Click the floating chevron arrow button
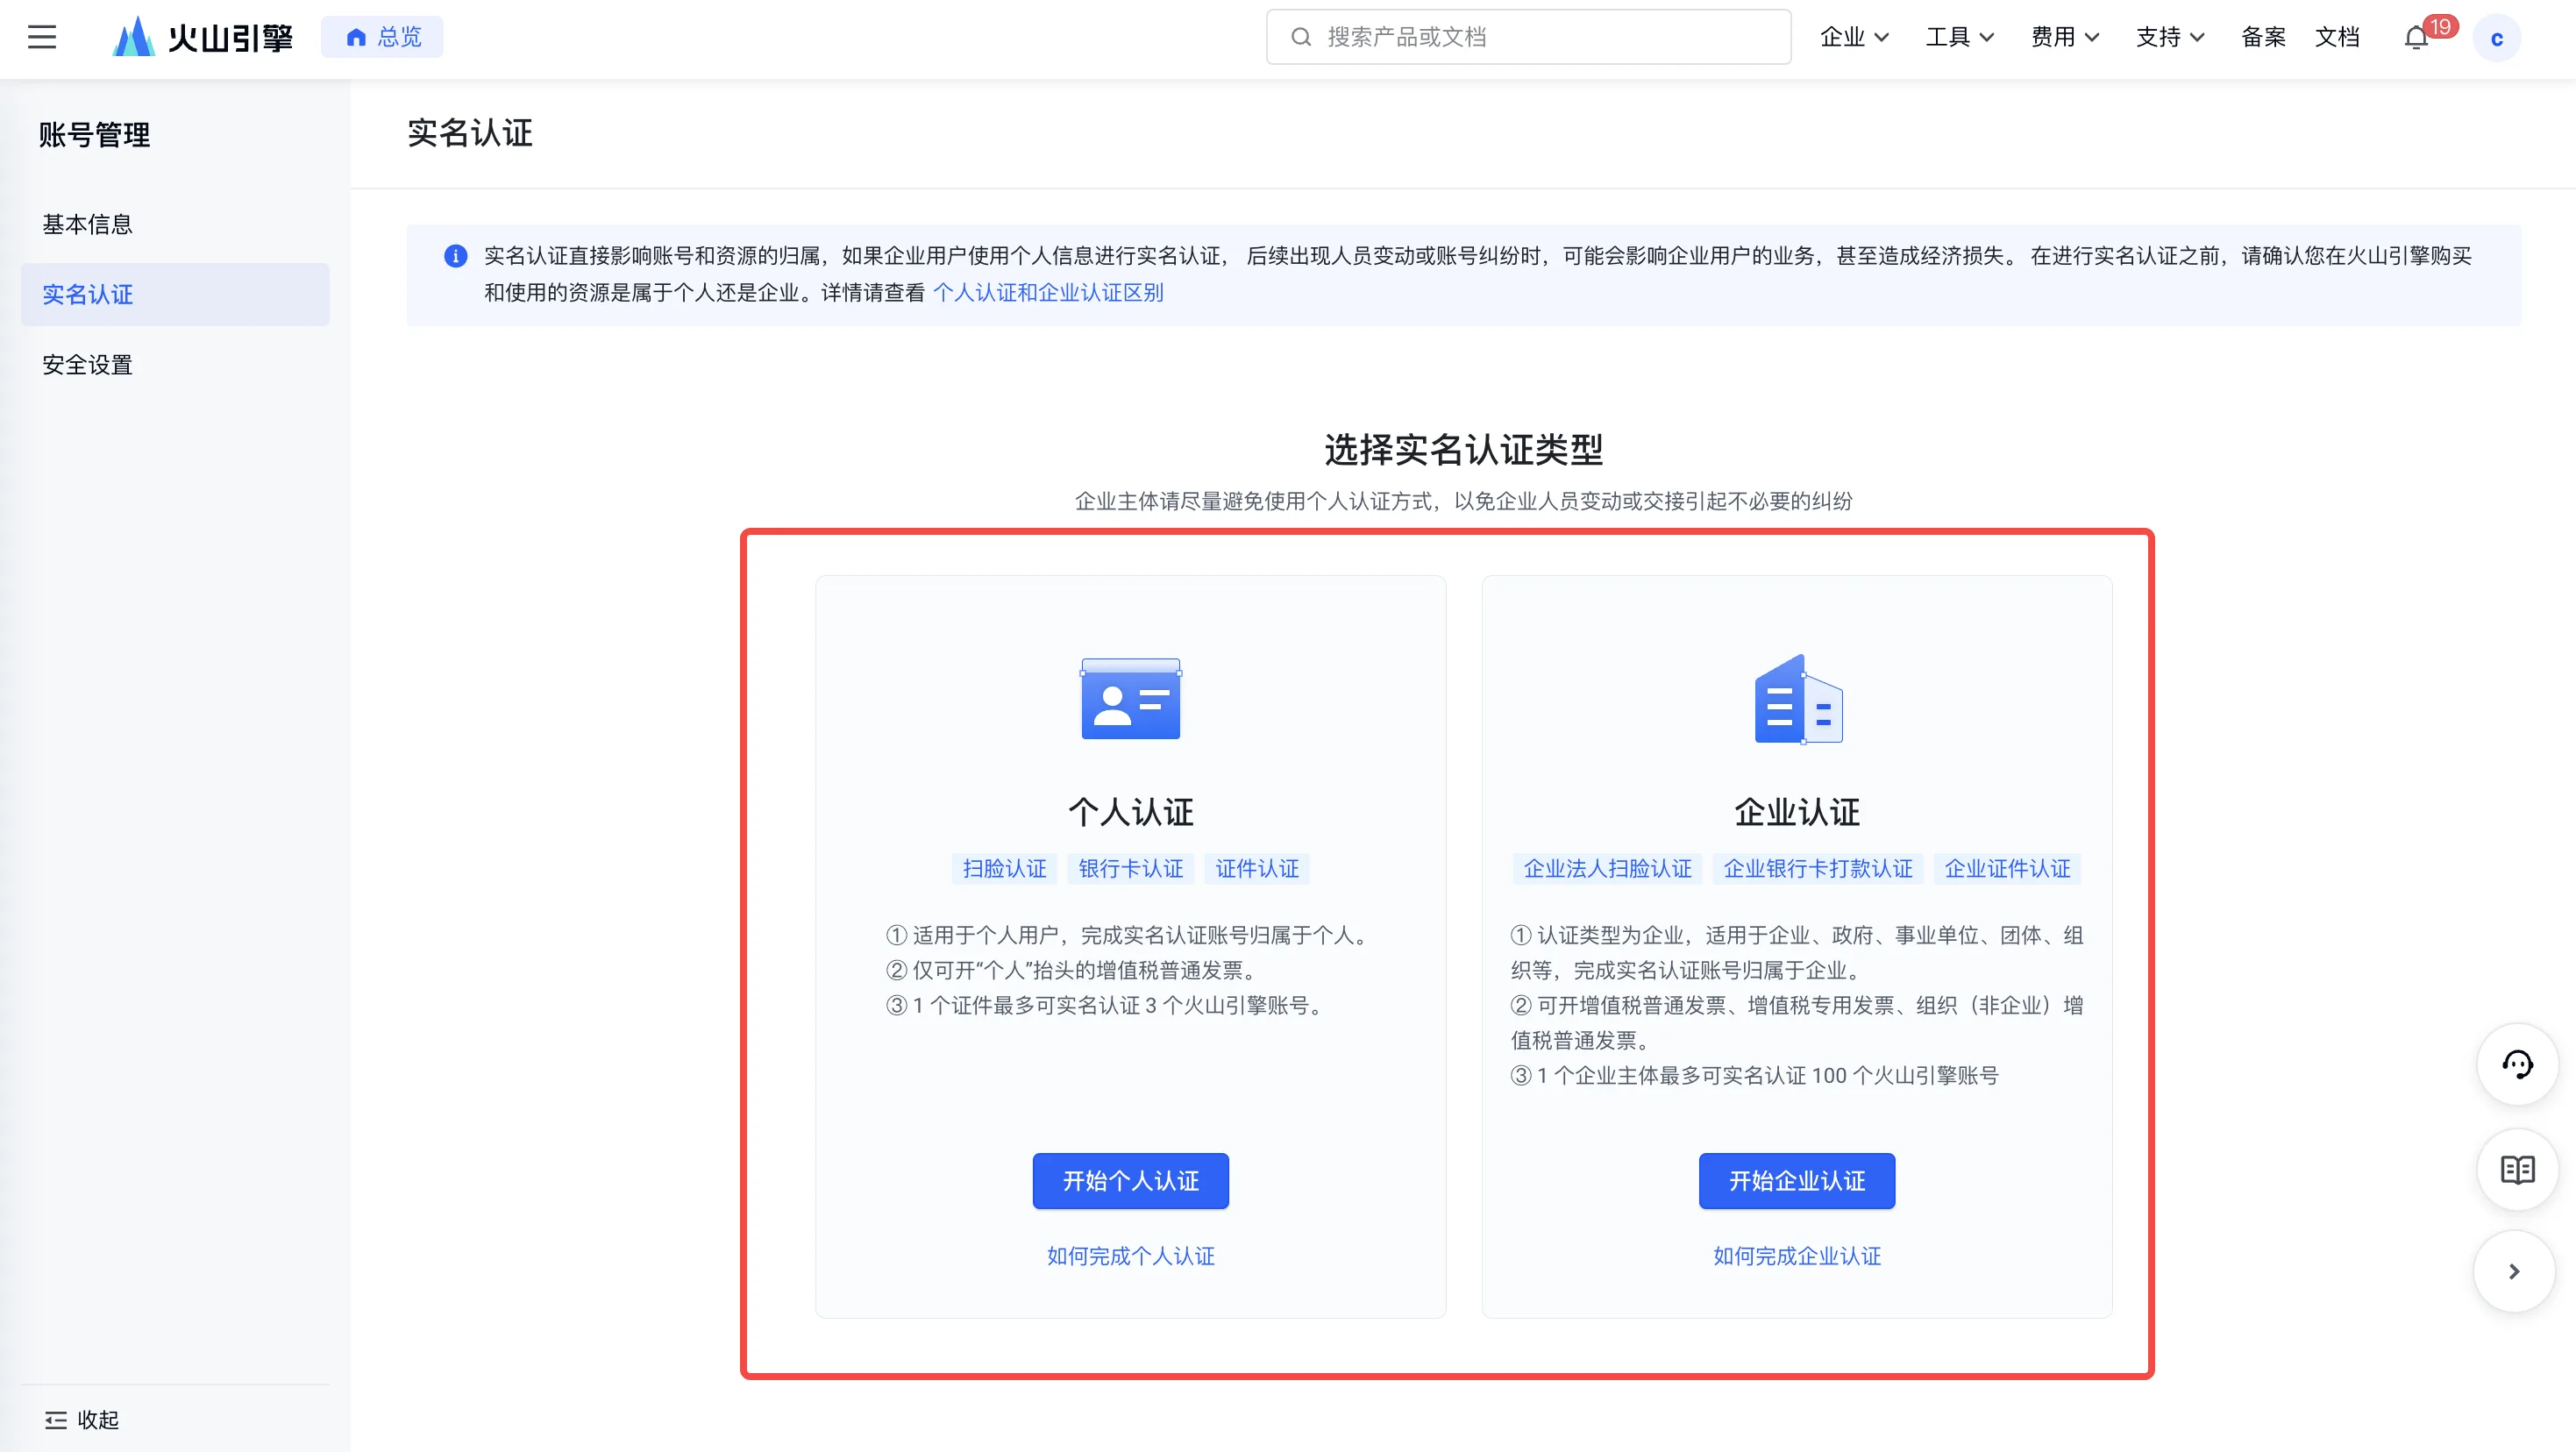Viewport: 2576px width, 1452px height. (x=2514, y=1271)
